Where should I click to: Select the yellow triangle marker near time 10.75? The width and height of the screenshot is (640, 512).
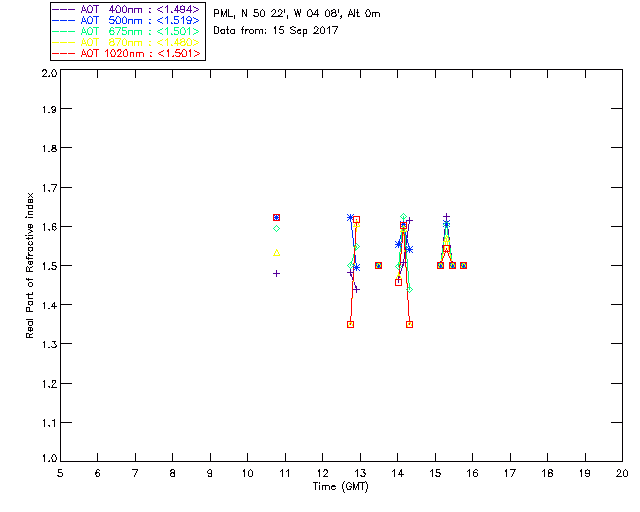[276, 253]
